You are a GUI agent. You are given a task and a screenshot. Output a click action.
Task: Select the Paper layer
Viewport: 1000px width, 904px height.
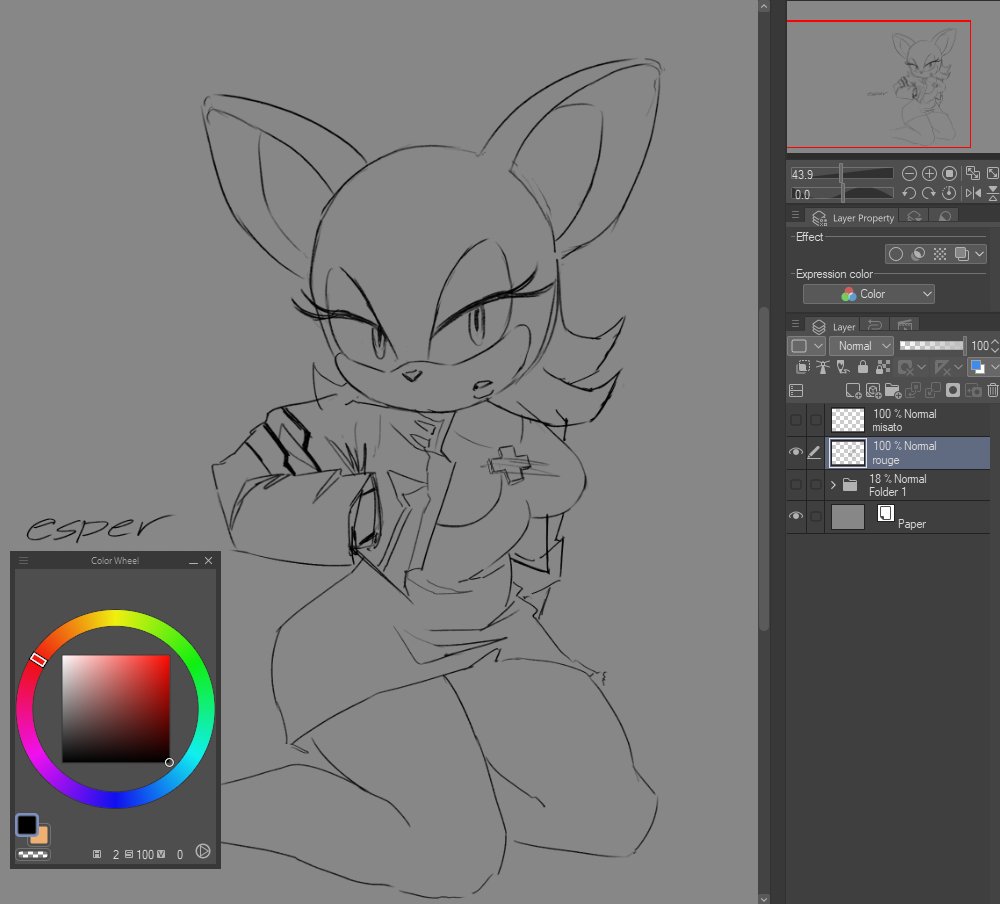click(x=908, y=517)
